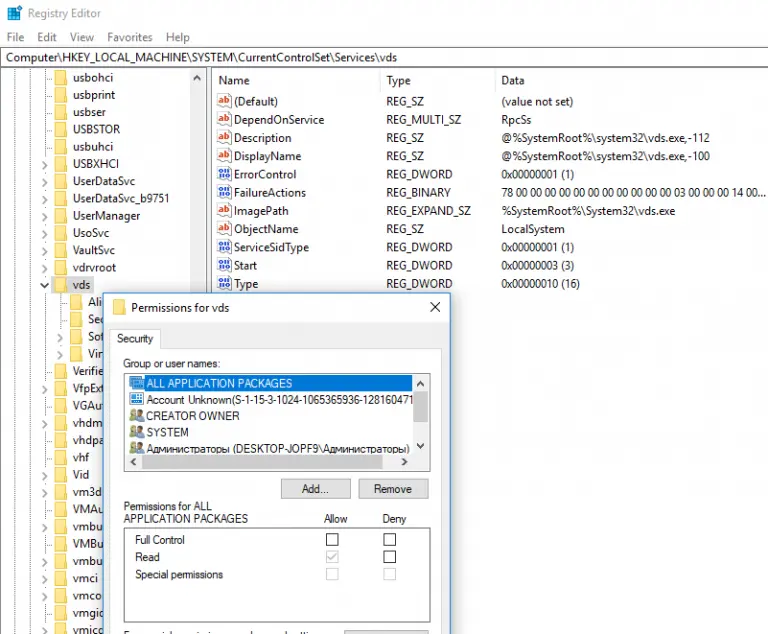Click the user list scroll-left arrow
768x634 pixels.
134,462
